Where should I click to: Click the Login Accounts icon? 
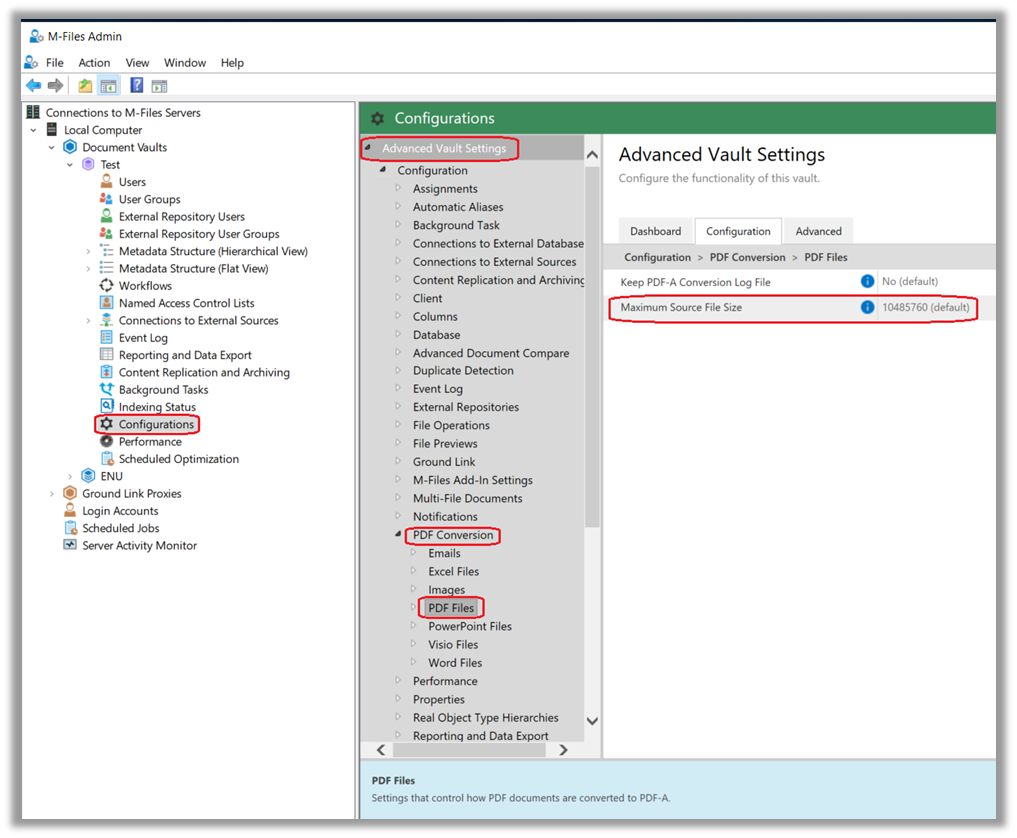coord(70,510)
